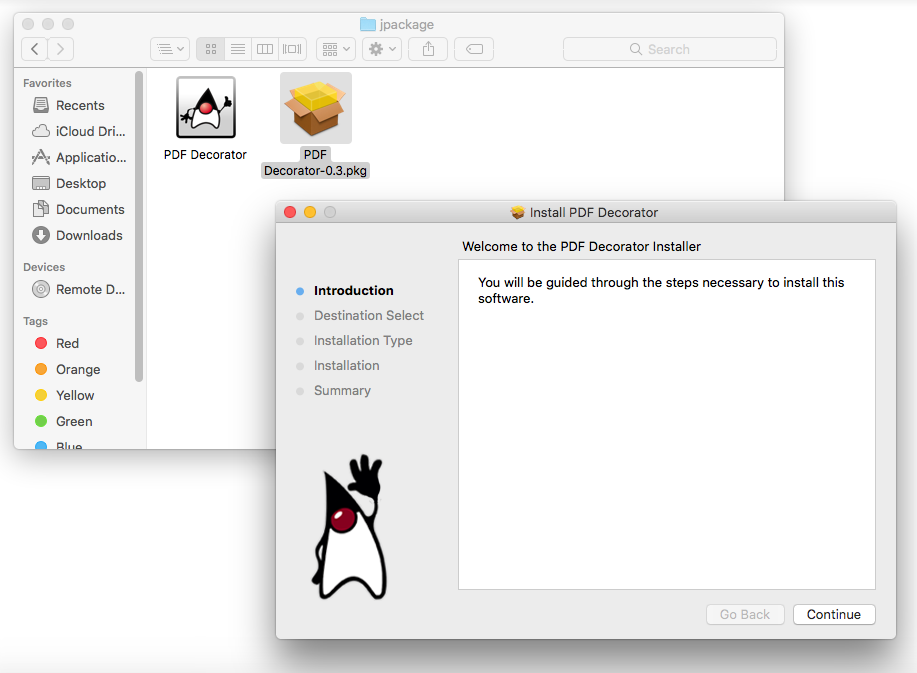Viewport: 917px width, 673px height.
Task: Click the Finder share button
Action: [x=428, y=49]
